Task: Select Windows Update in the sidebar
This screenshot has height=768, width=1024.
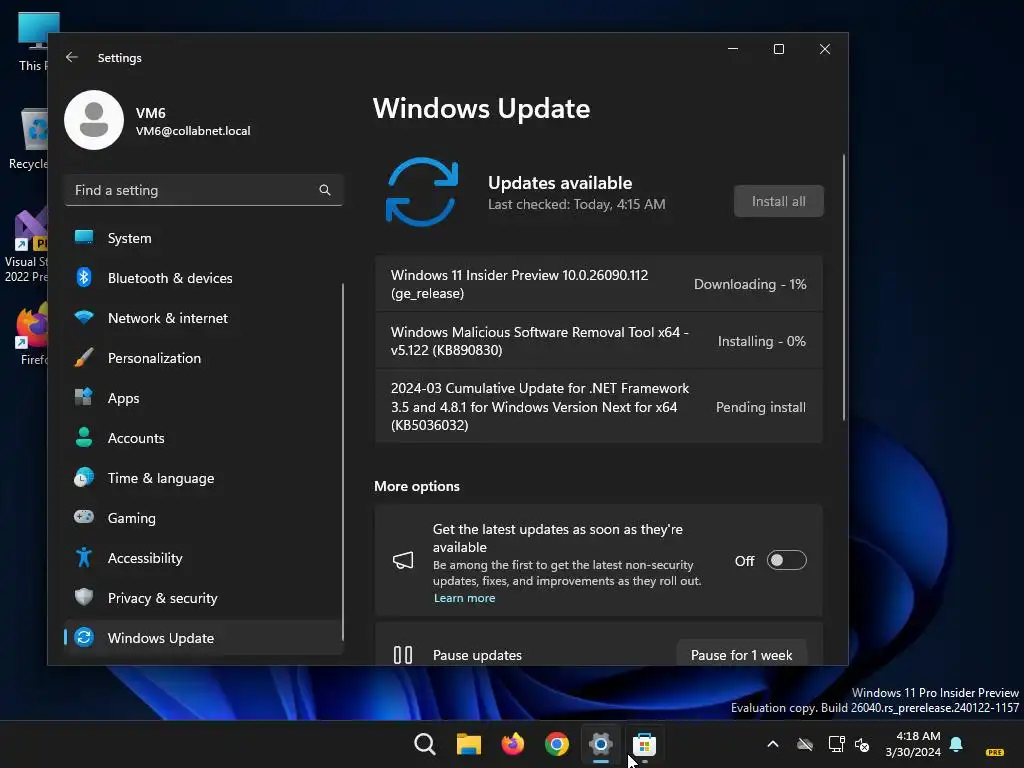Action: (x=204, y=637)
